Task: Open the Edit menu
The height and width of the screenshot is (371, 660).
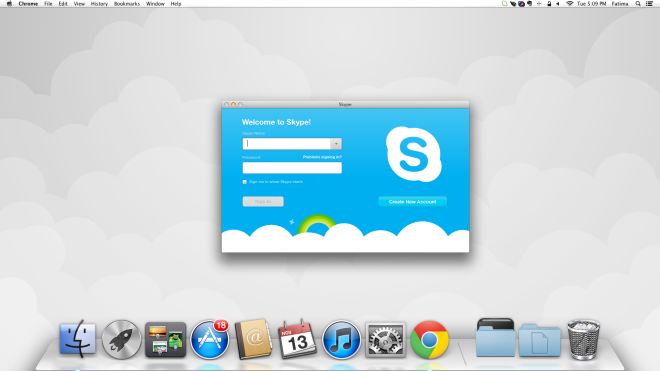Action: pyautogui.click(x=63, y=4)
